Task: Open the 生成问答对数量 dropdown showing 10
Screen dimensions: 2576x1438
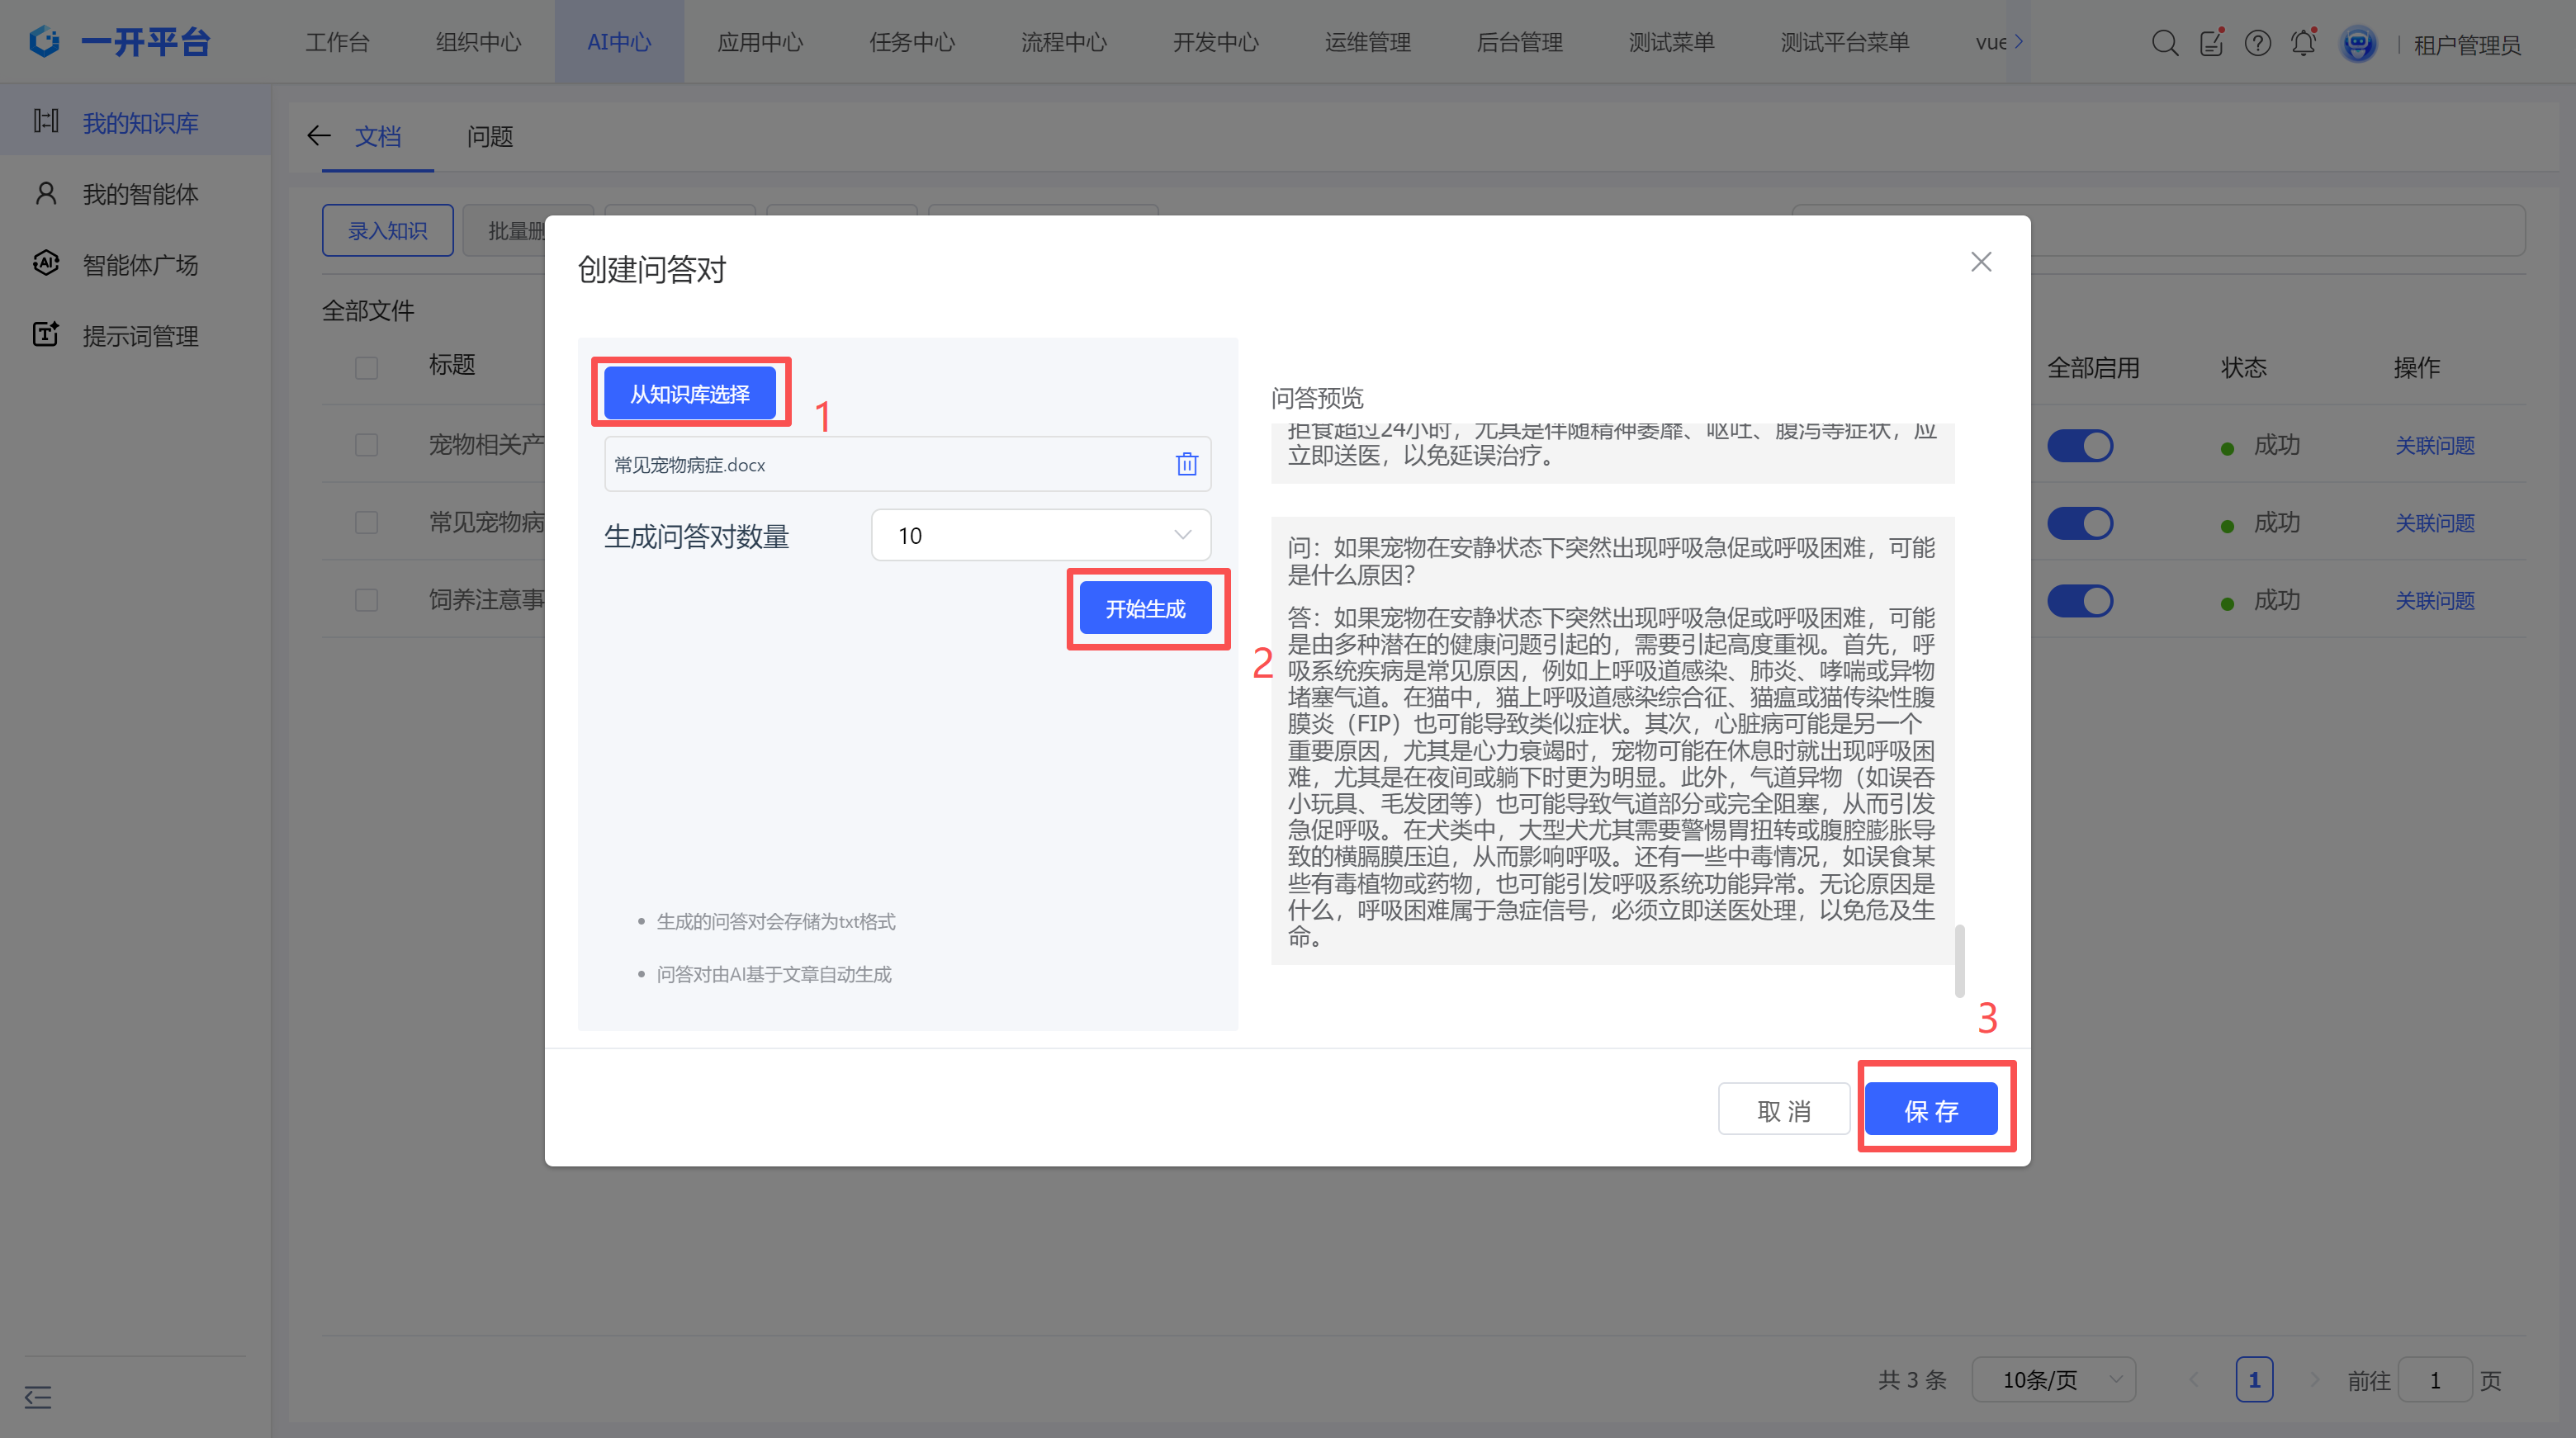Action: (x=1040, y=536)
